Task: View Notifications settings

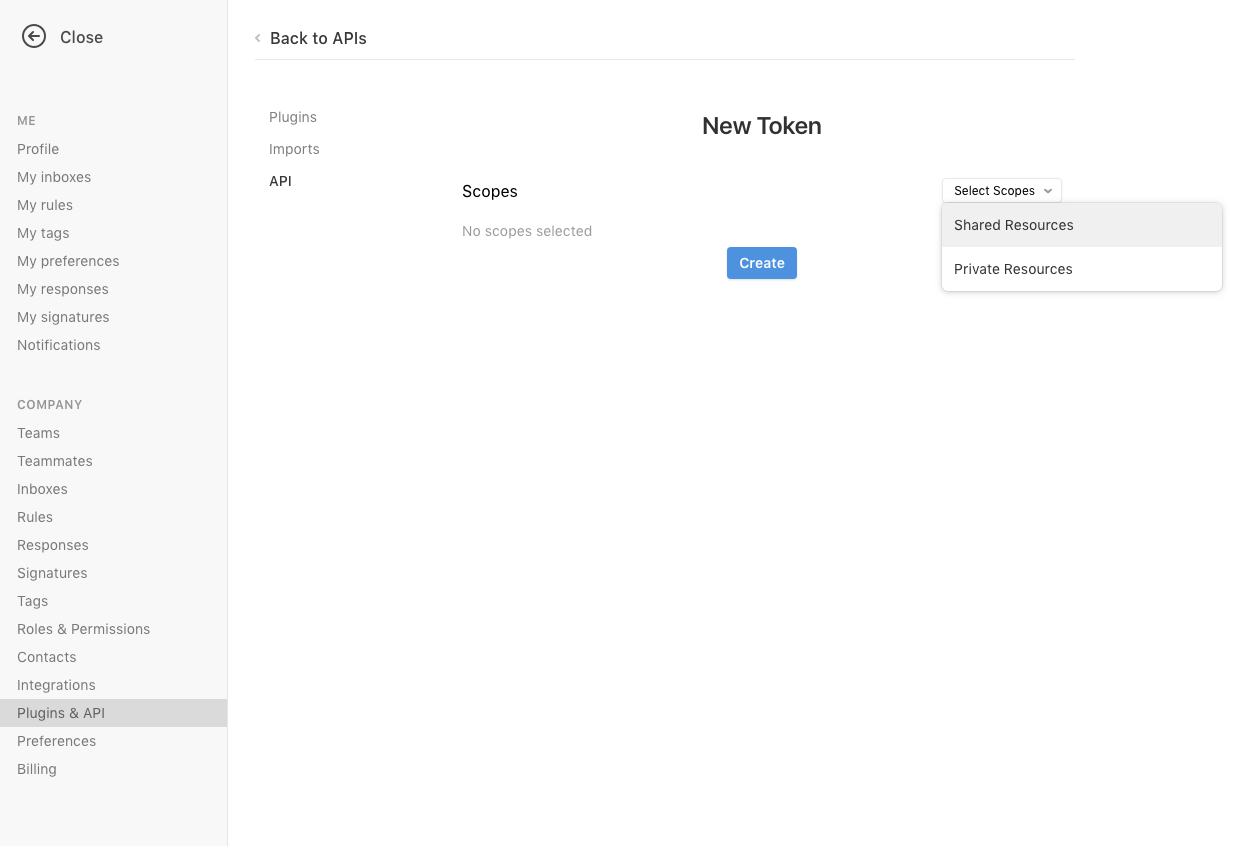Action: click(58, 344)
